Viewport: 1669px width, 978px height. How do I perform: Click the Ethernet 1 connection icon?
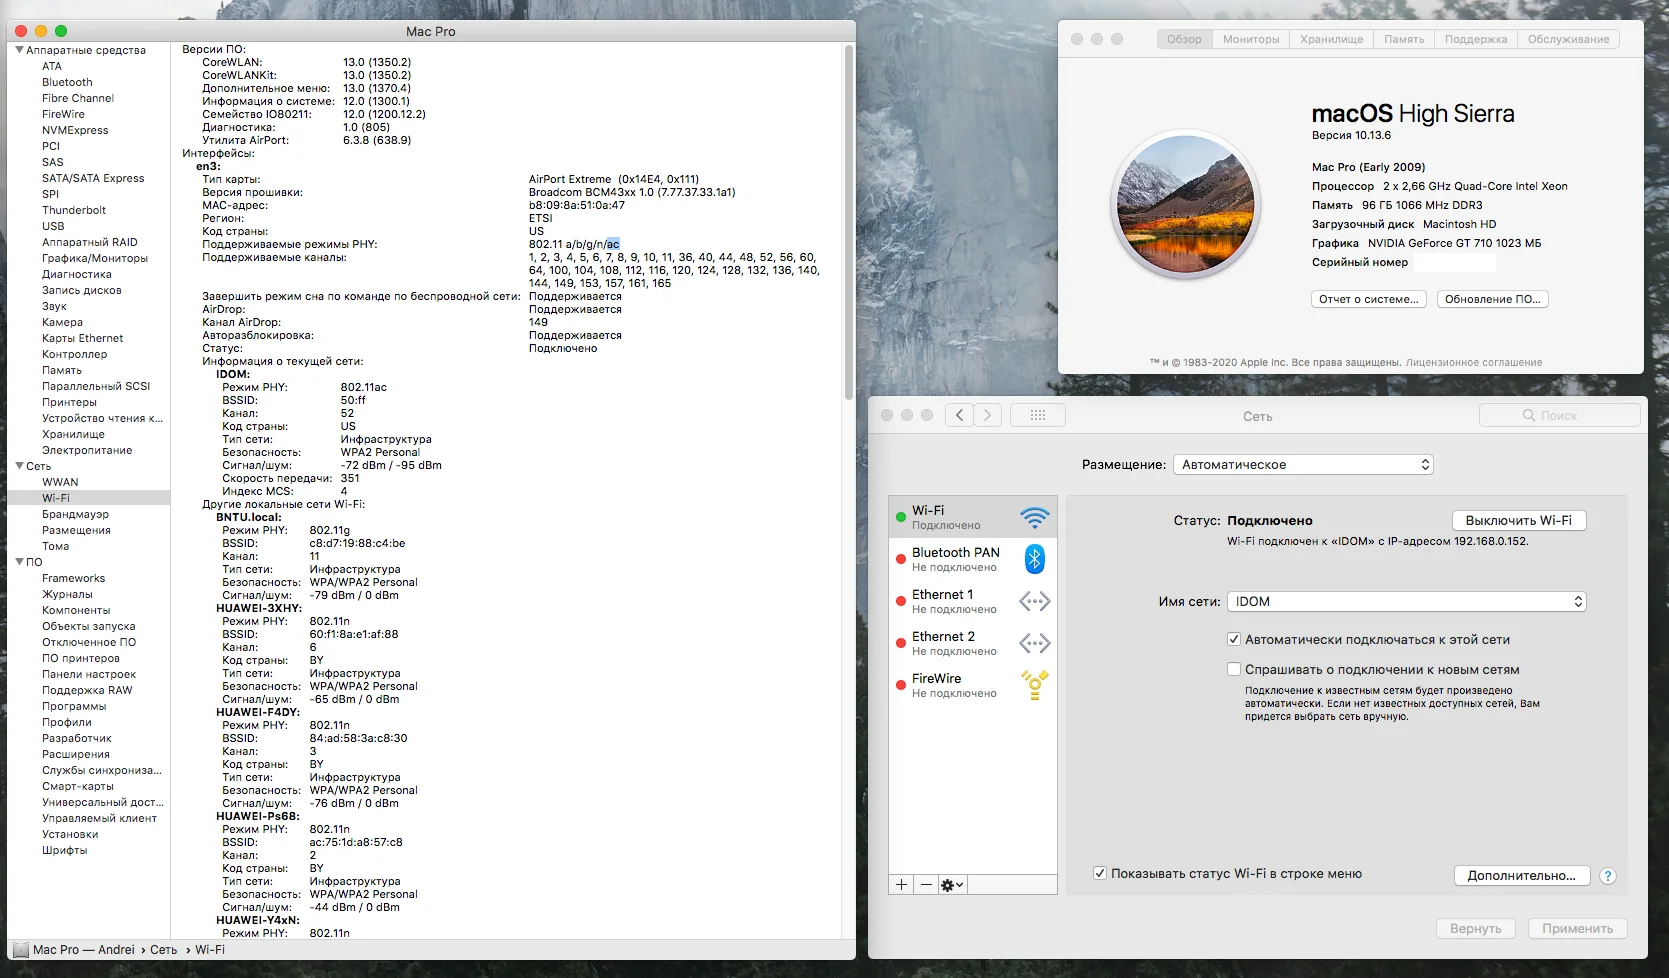coord(1035,601)
